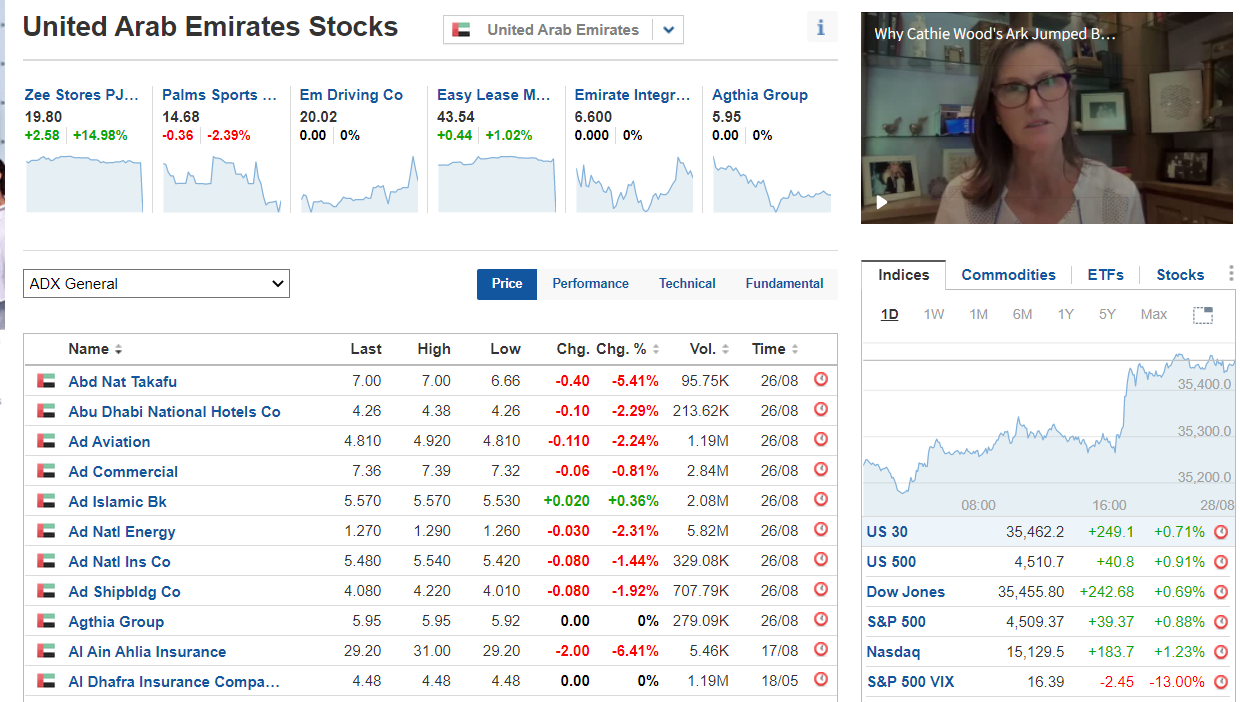Select the 6M chart timeframe
The width and height of the screenshot is (1240, 702).
(1022, 315)
